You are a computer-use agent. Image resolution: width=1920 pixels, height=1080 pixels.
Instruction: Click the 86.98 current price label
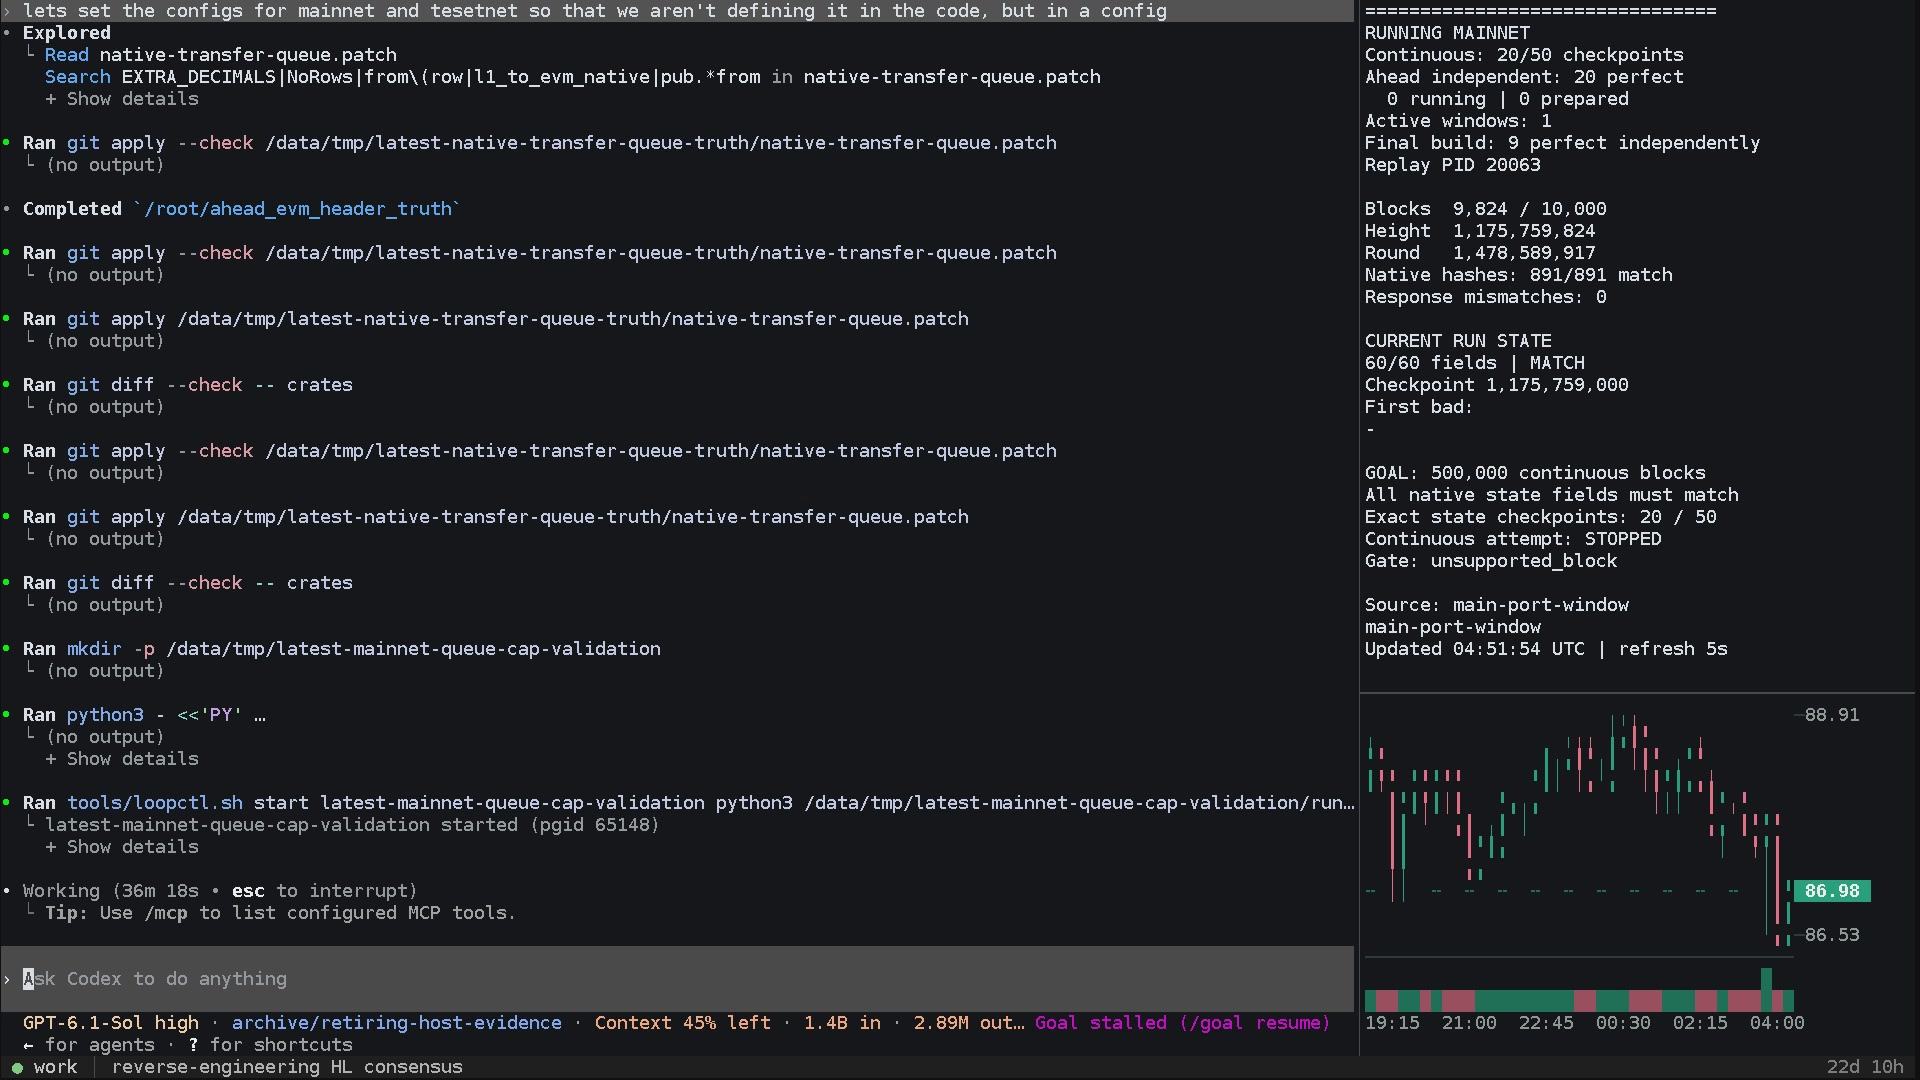pos(1832,891)
